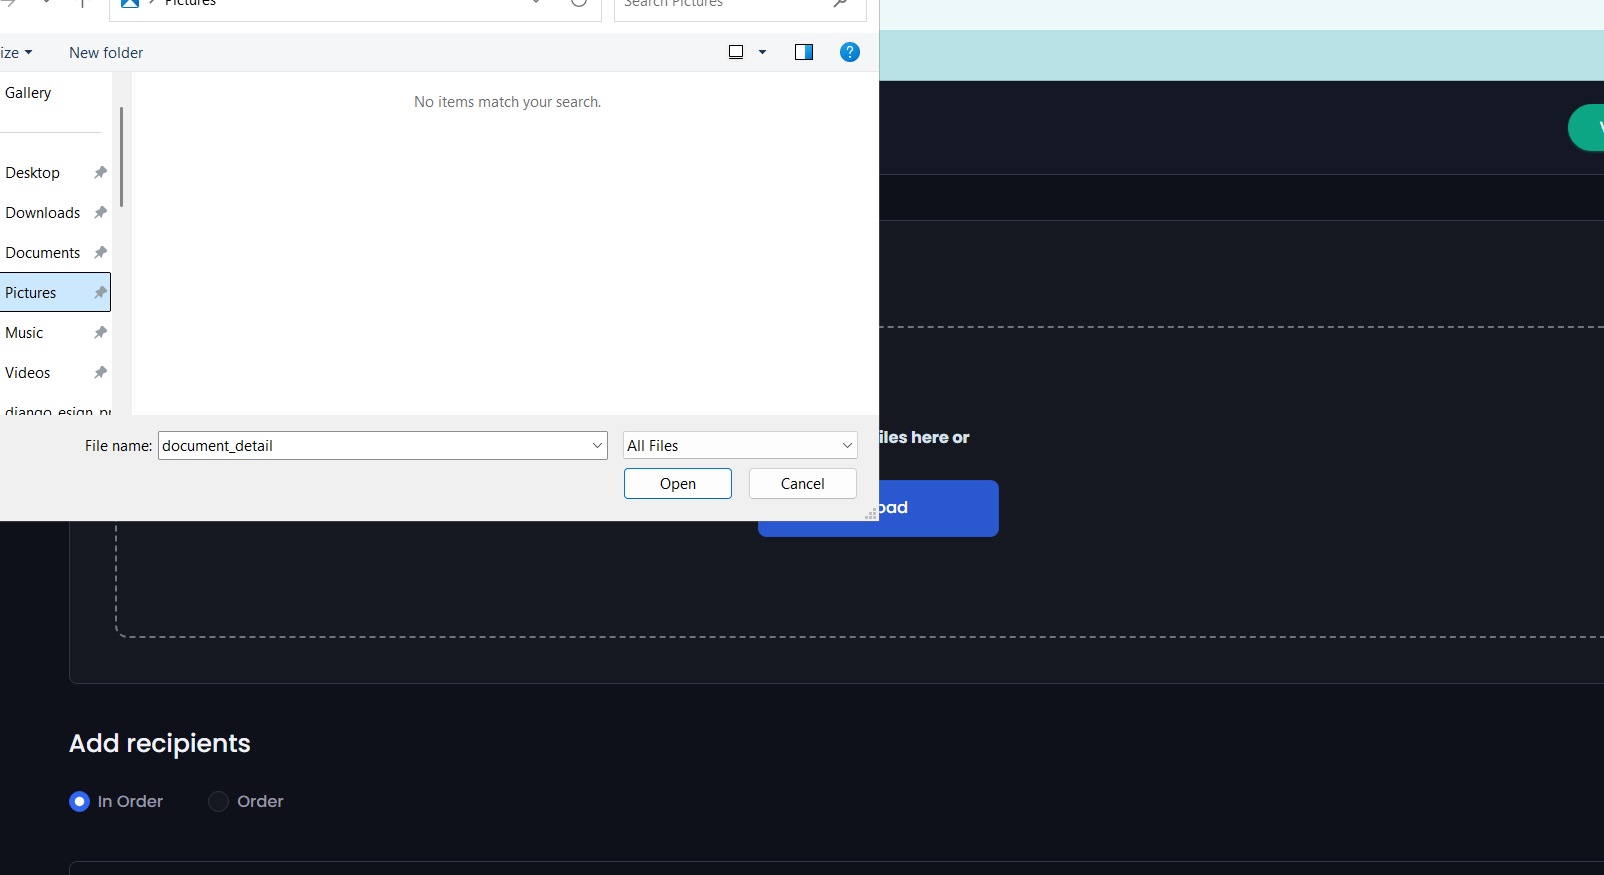Click the pin icon beside Music

click(100, 333)
